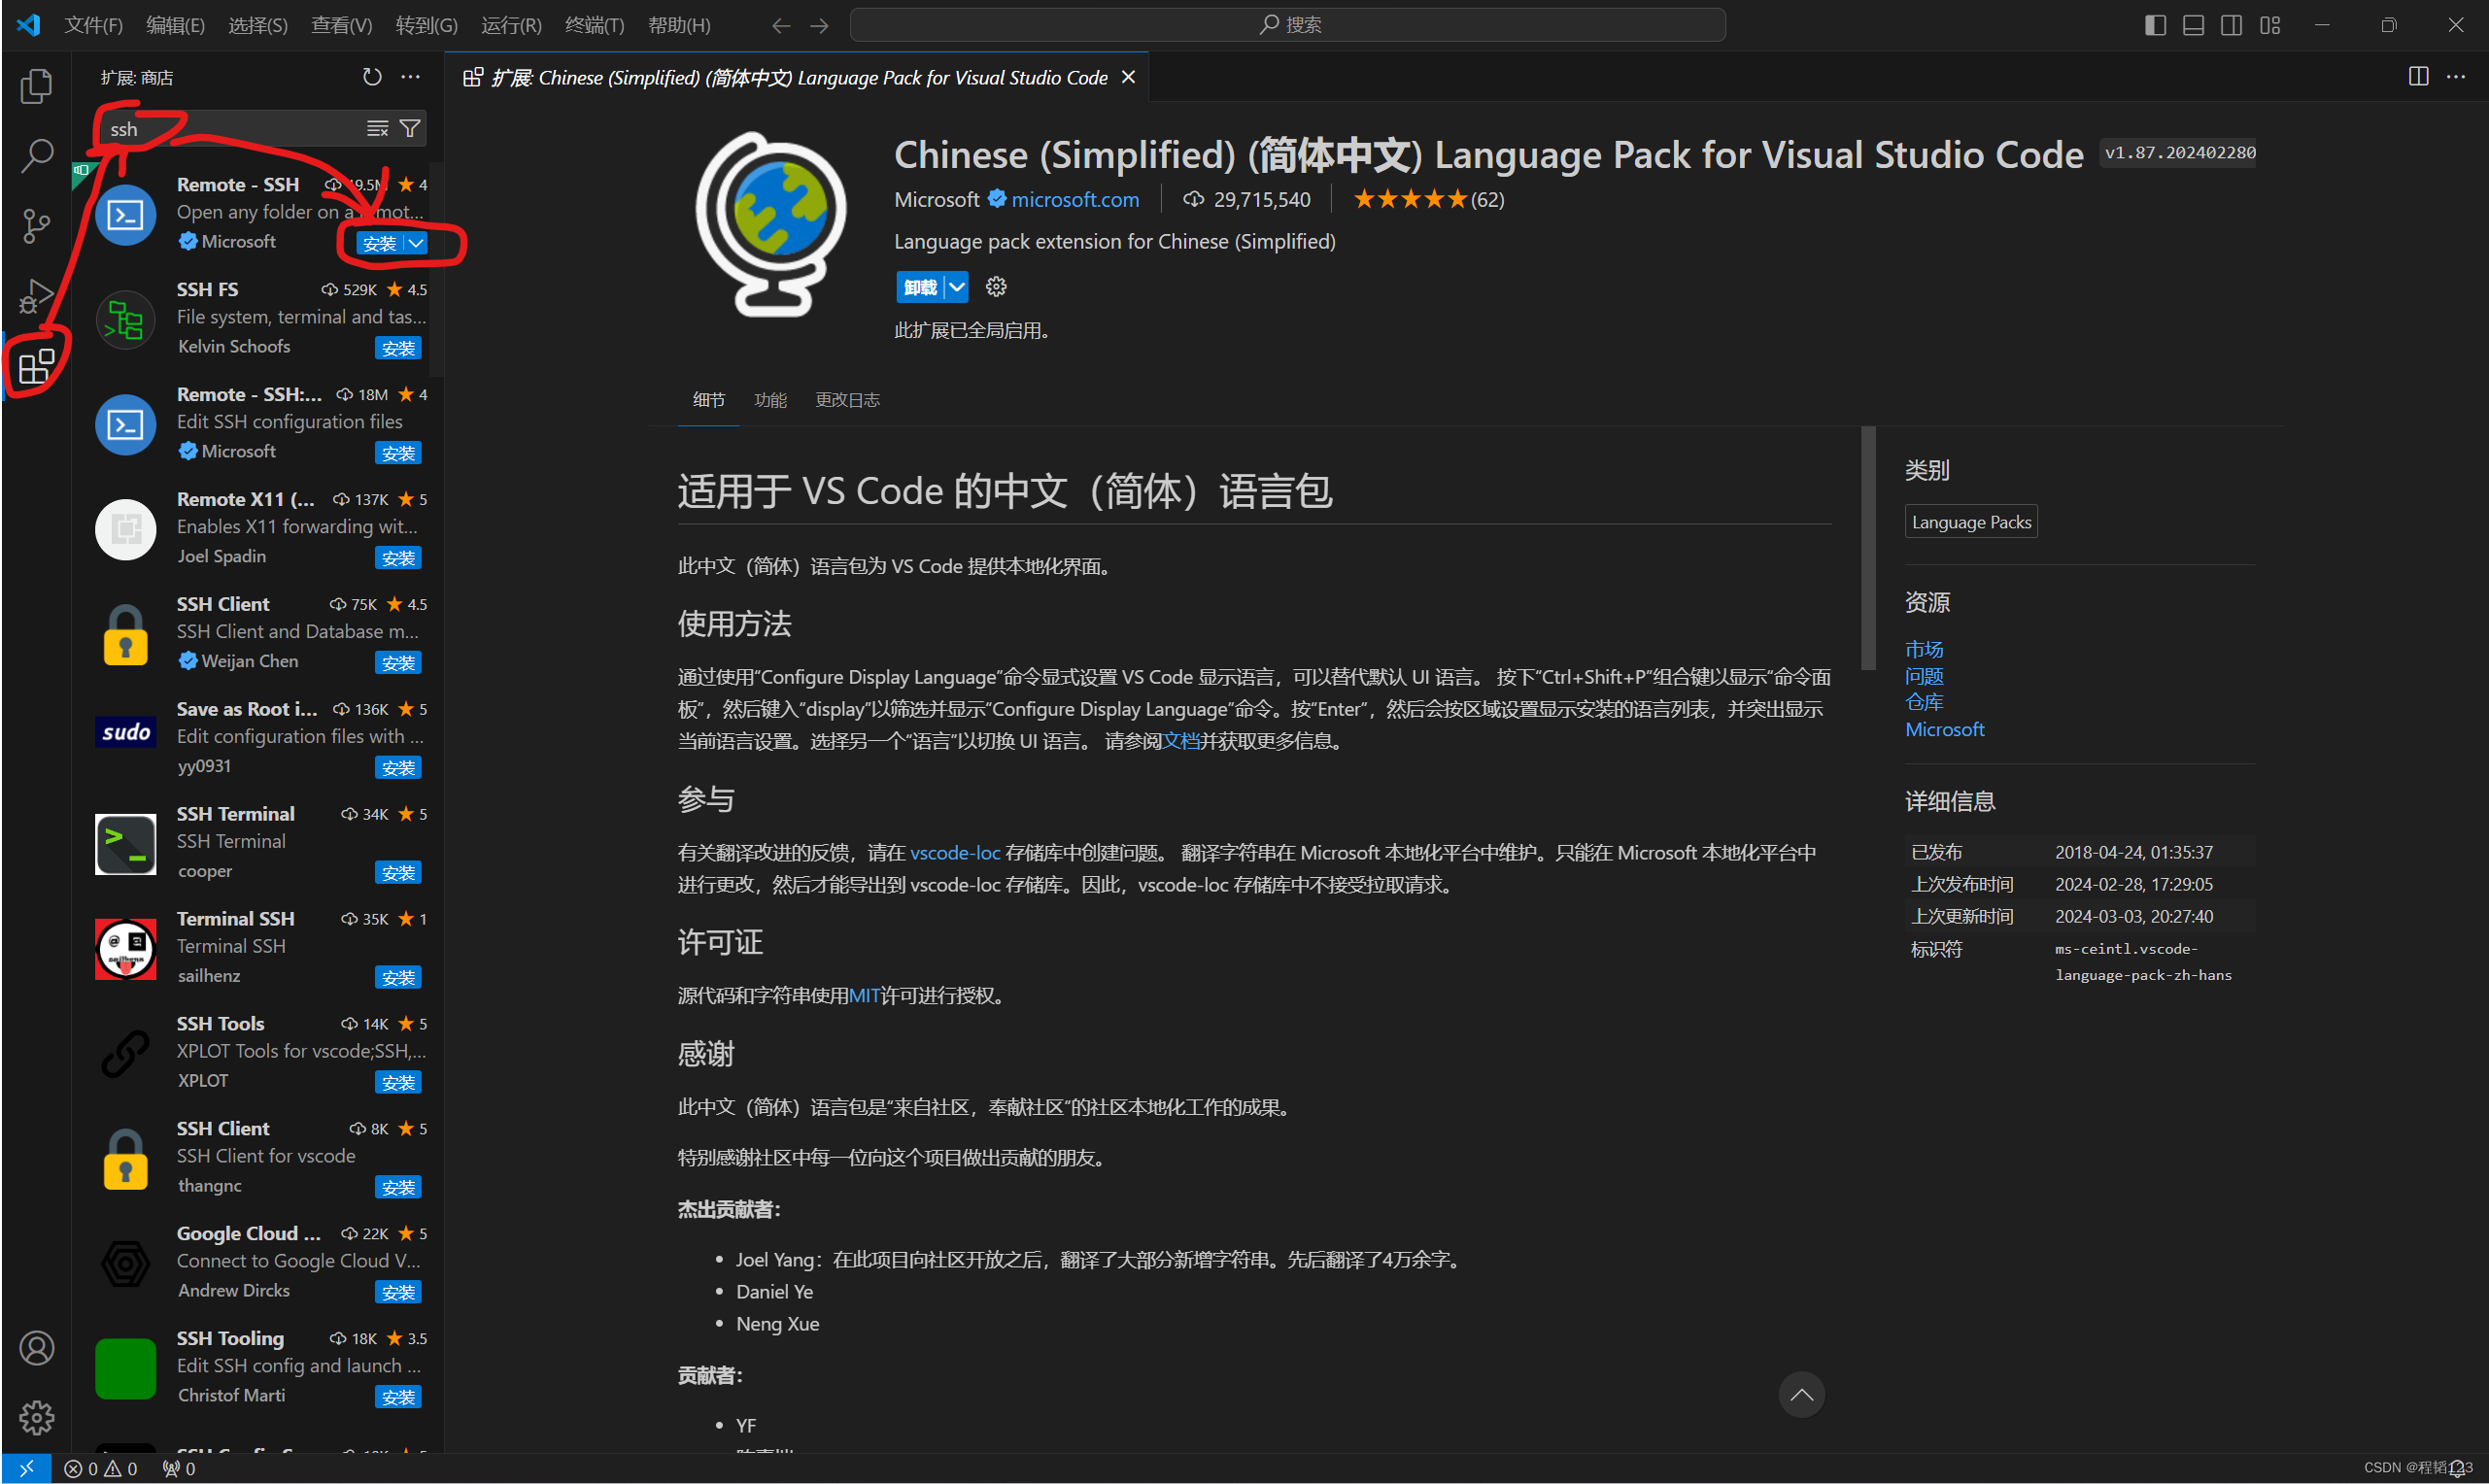
Task: Open editor more actions ellipsis
Action: (x=2456, y=77)
